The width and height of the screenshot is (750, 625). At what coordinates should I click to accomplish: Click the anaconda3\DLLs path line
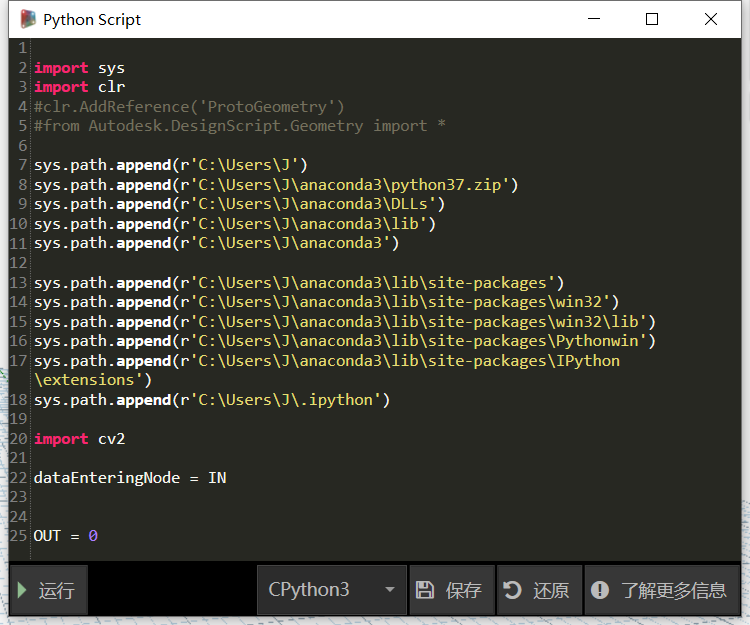(239, 204)
